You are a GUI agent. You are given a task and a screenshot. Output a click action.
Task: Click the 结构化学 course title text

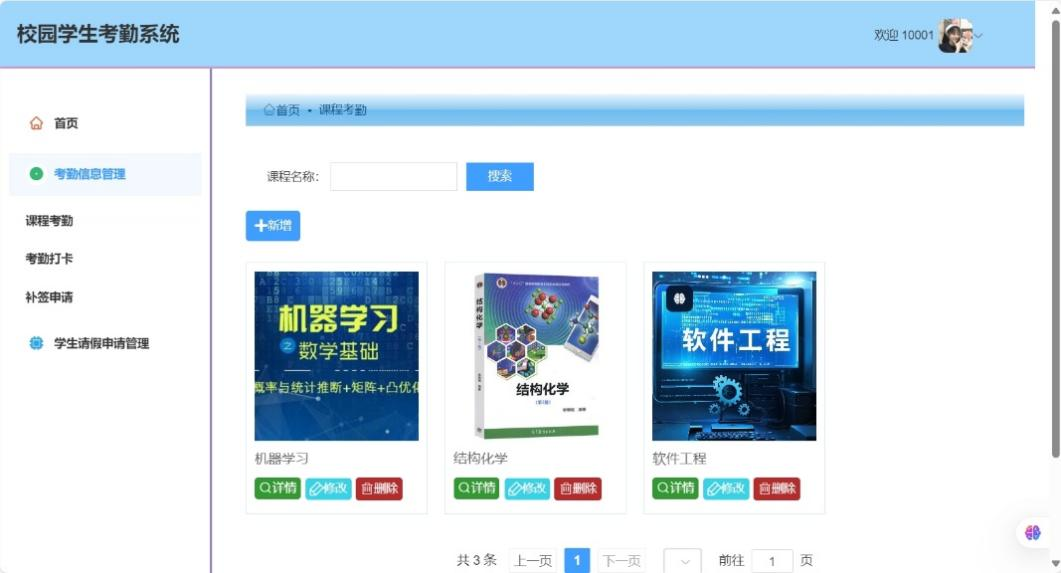coord(480,459)
